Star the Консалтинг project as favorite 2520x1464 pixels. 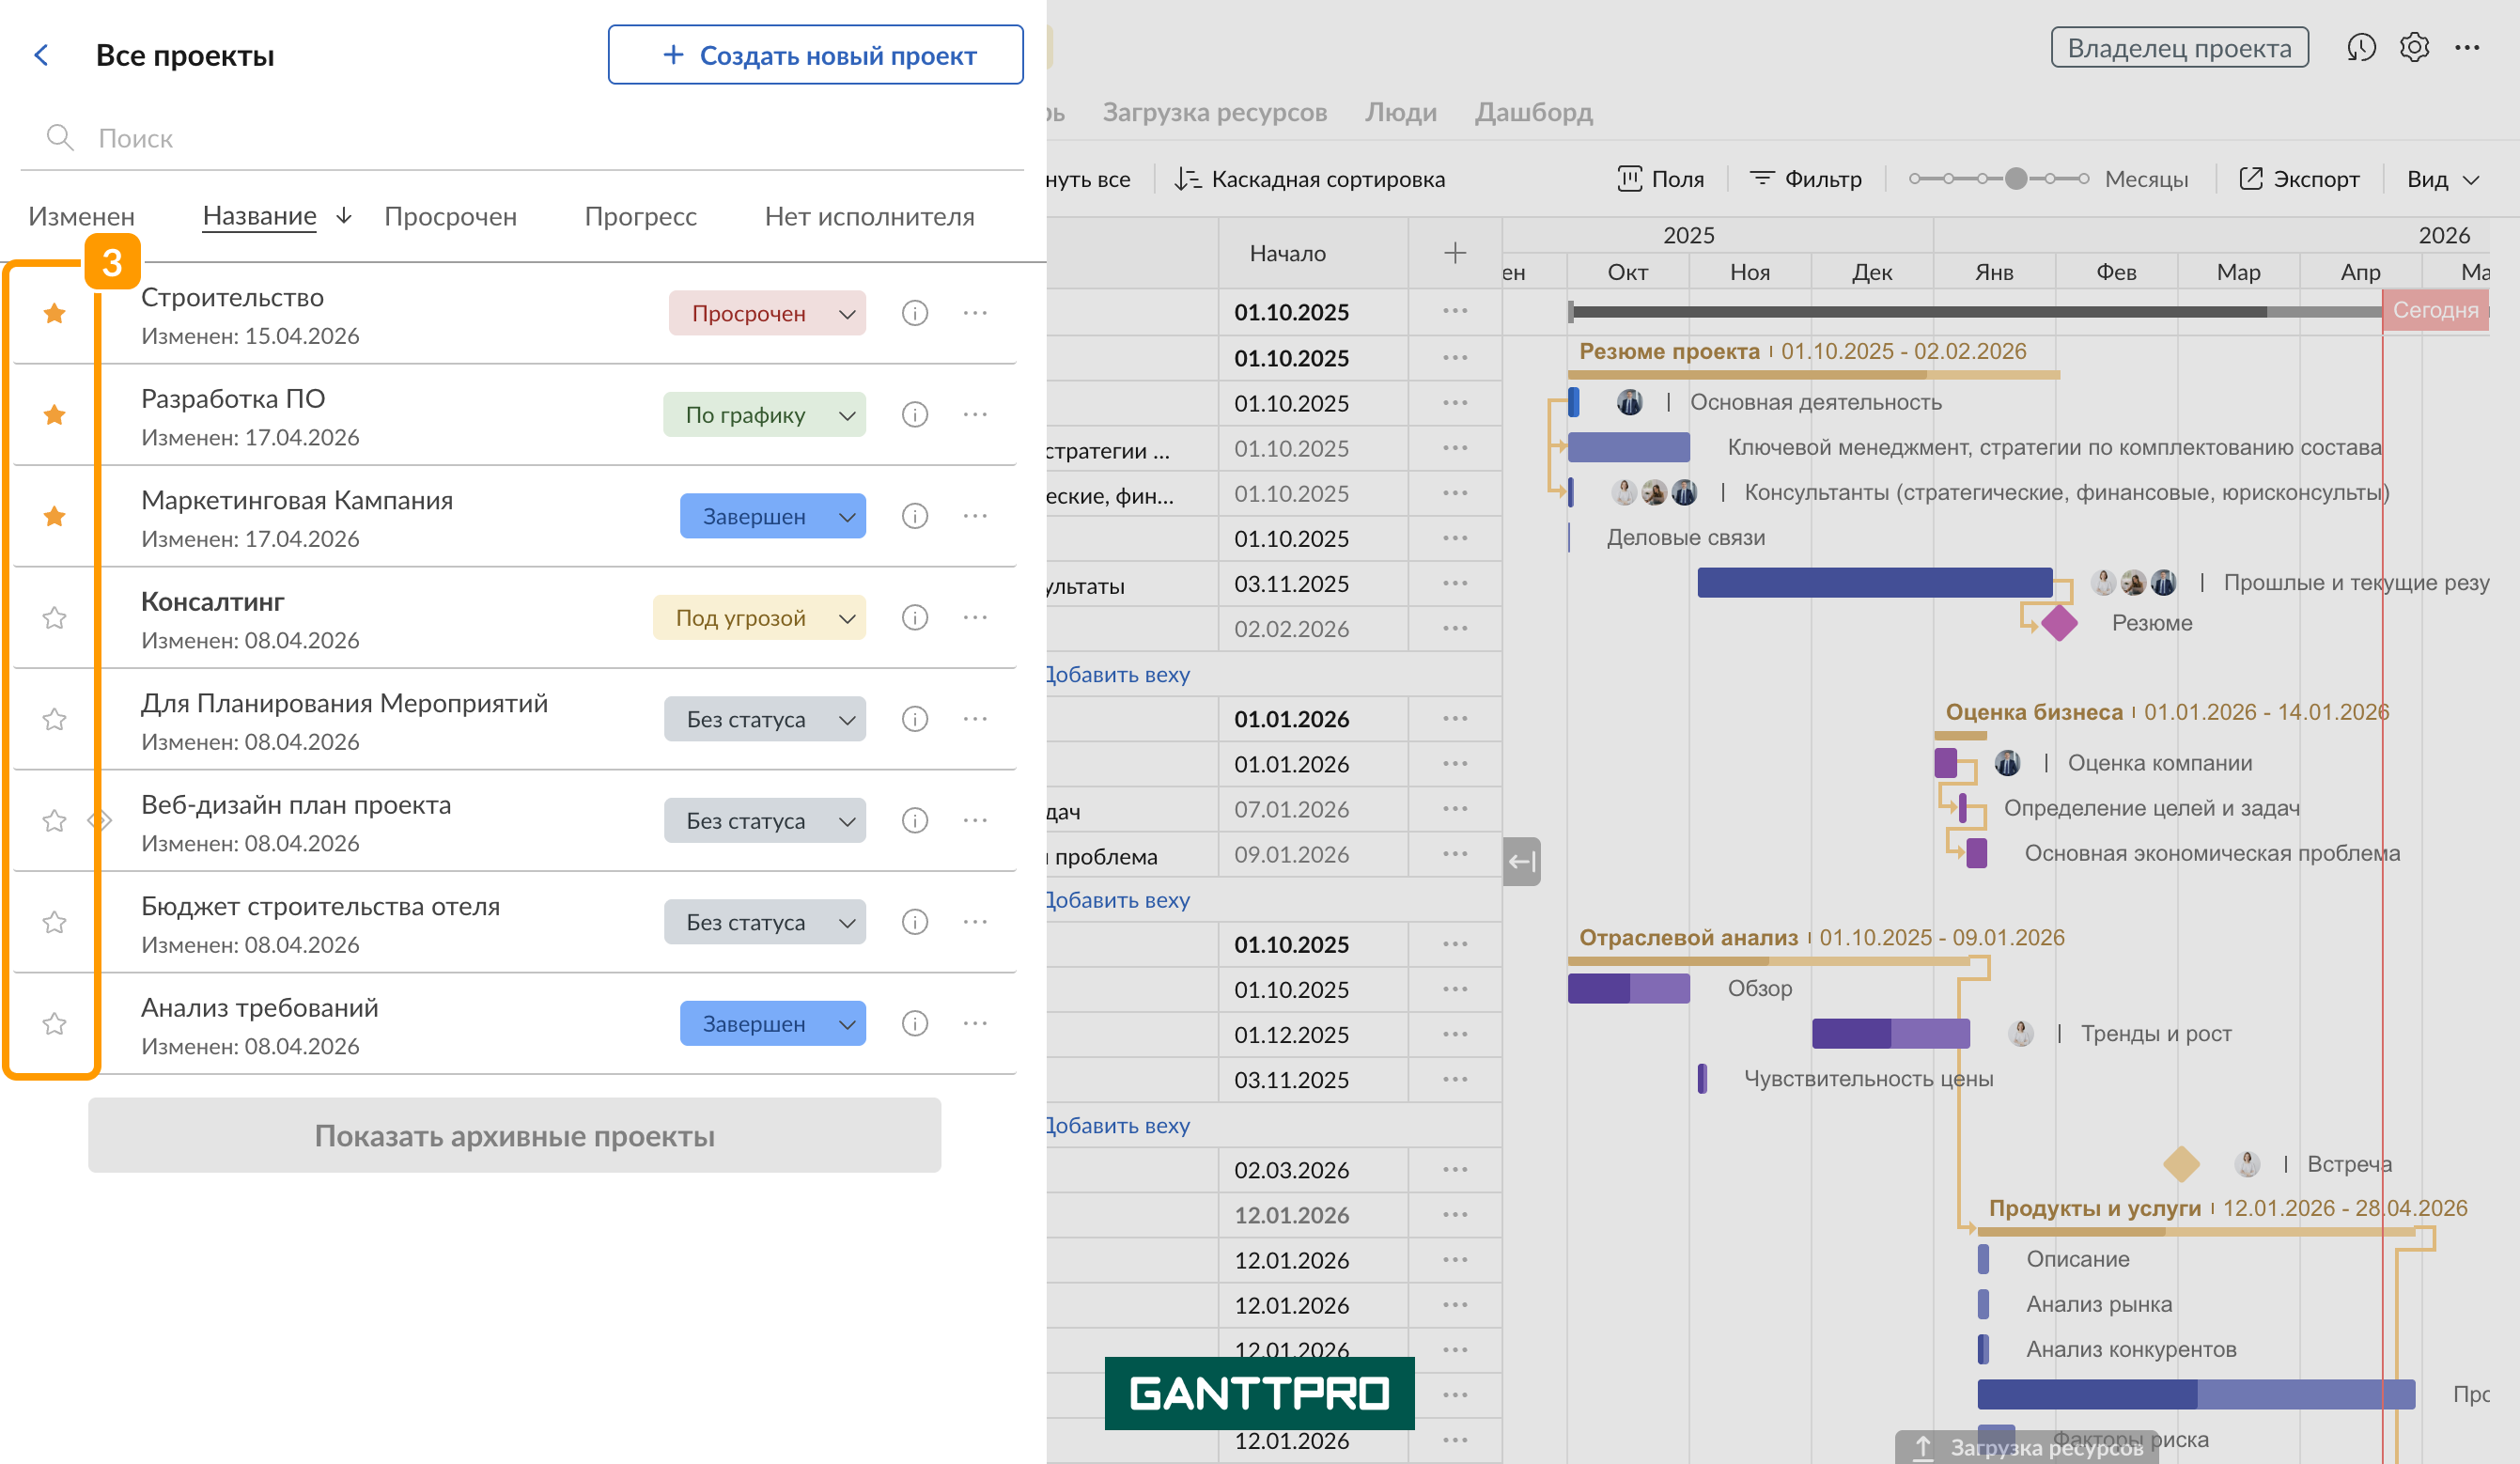[55, 617]
